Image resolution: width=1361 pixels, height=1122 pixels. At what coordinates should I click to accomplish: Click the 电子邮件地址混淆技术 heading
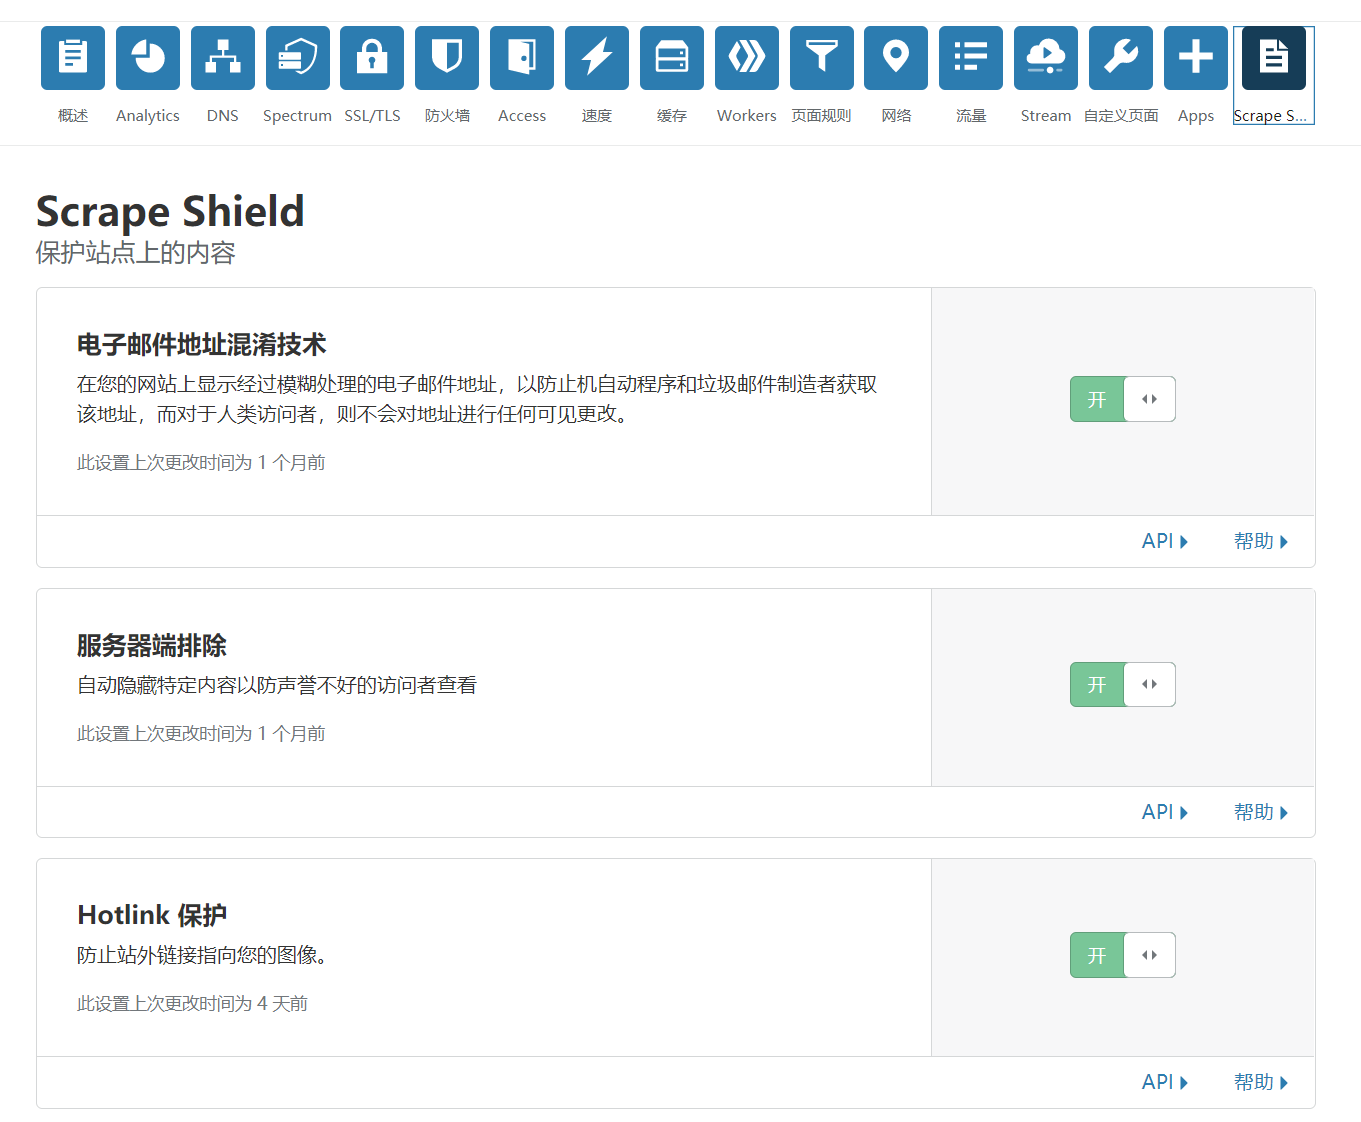(202, 345)
